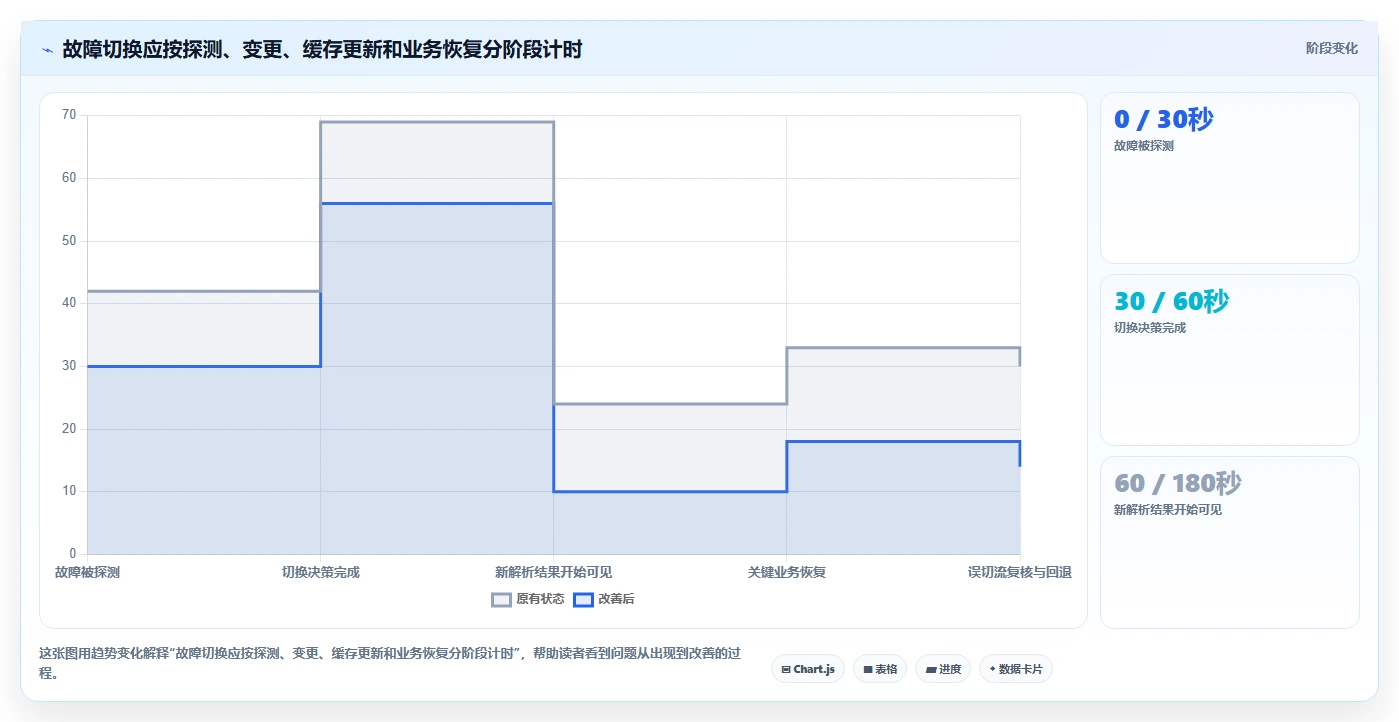The height and width of the screenshot is (722, 1399).
Task: Click the 表格 tag chip
Action: [880, 669]
